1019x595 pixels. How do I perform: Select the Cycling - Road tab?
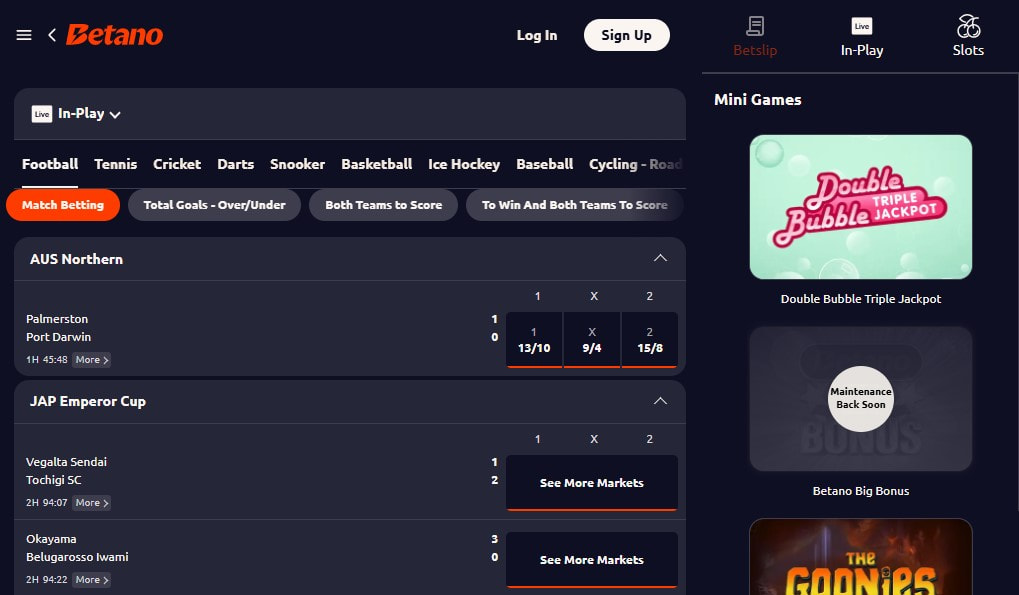click(x=636, y=164)
